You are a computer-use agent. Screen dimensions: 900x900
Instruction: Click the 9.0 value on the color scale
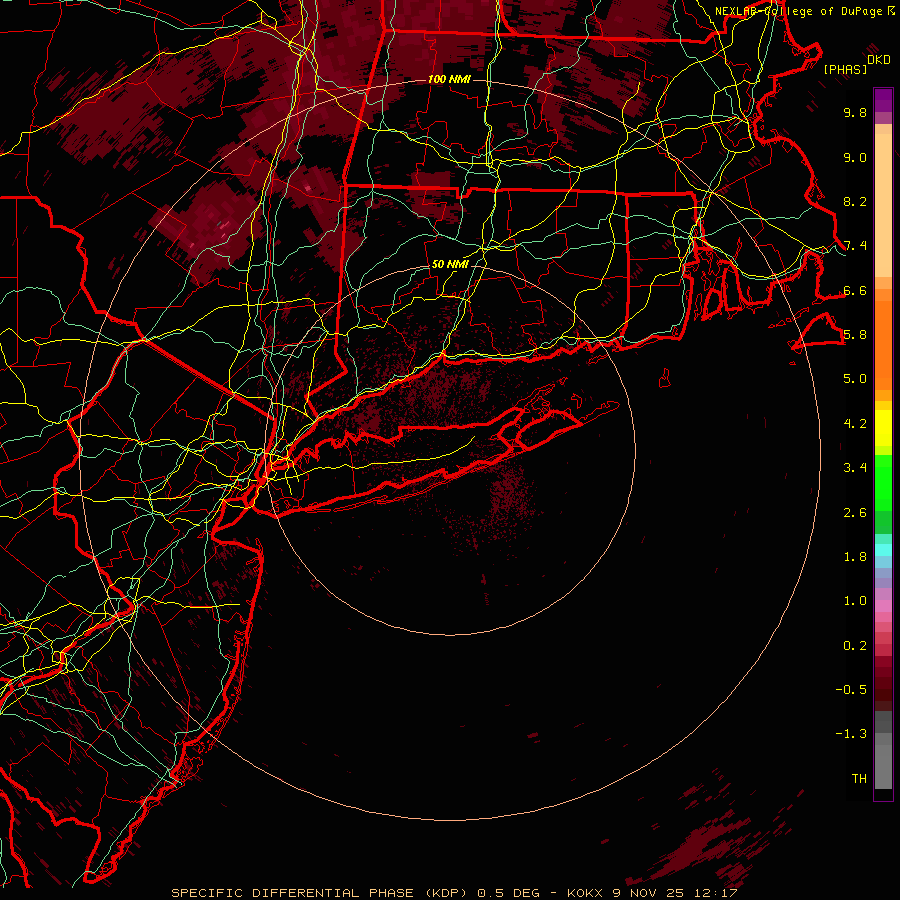click(x=855, y=157)
